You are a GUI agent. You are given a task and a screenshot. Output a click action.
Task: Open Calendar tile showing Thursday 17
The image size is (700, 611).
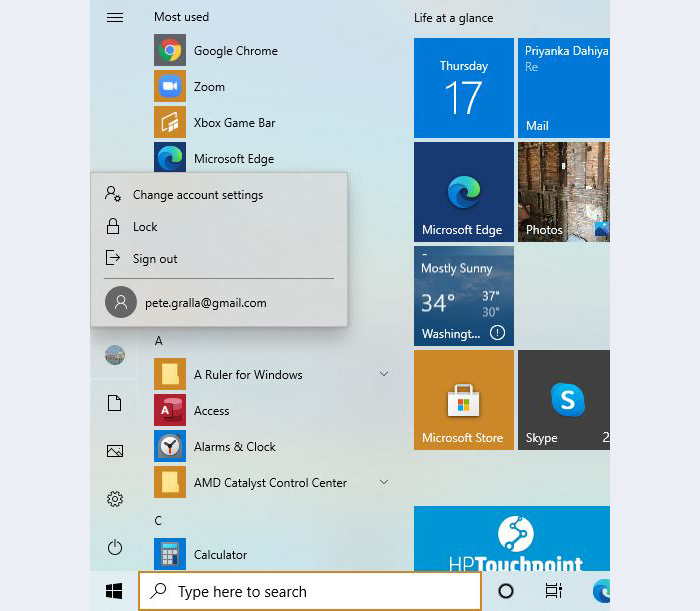click(x=464, y=88)
